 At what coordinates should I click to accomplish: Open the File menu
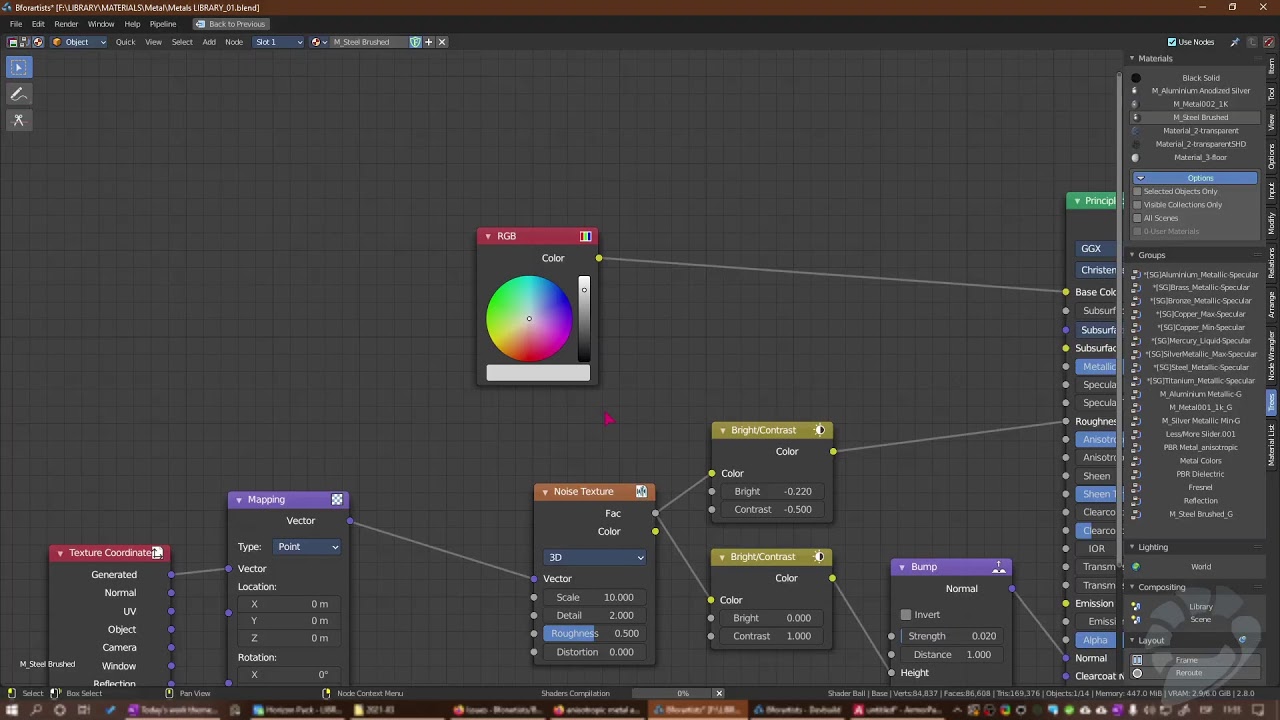coord(16,24)
